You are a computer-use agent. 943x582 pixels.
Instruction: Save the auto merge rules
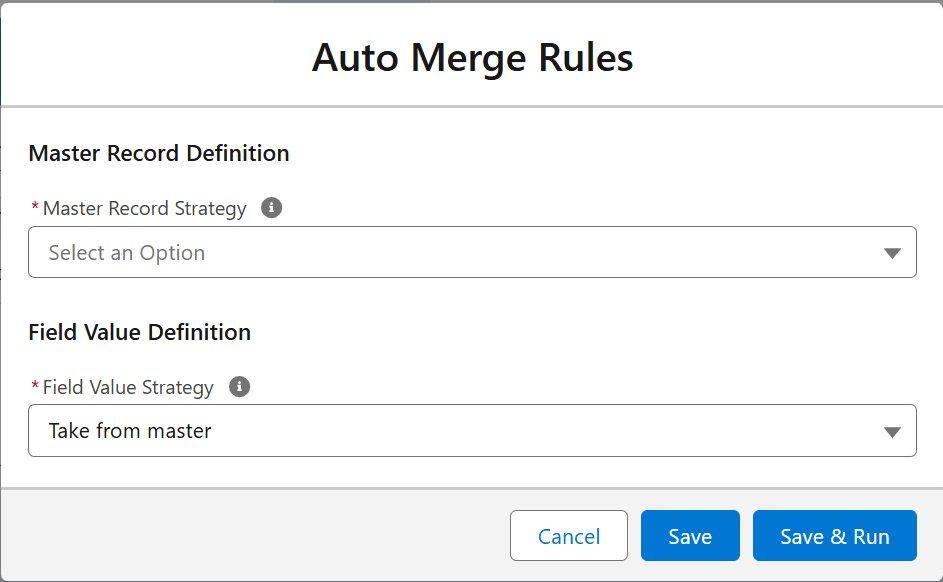pos(690,536)
